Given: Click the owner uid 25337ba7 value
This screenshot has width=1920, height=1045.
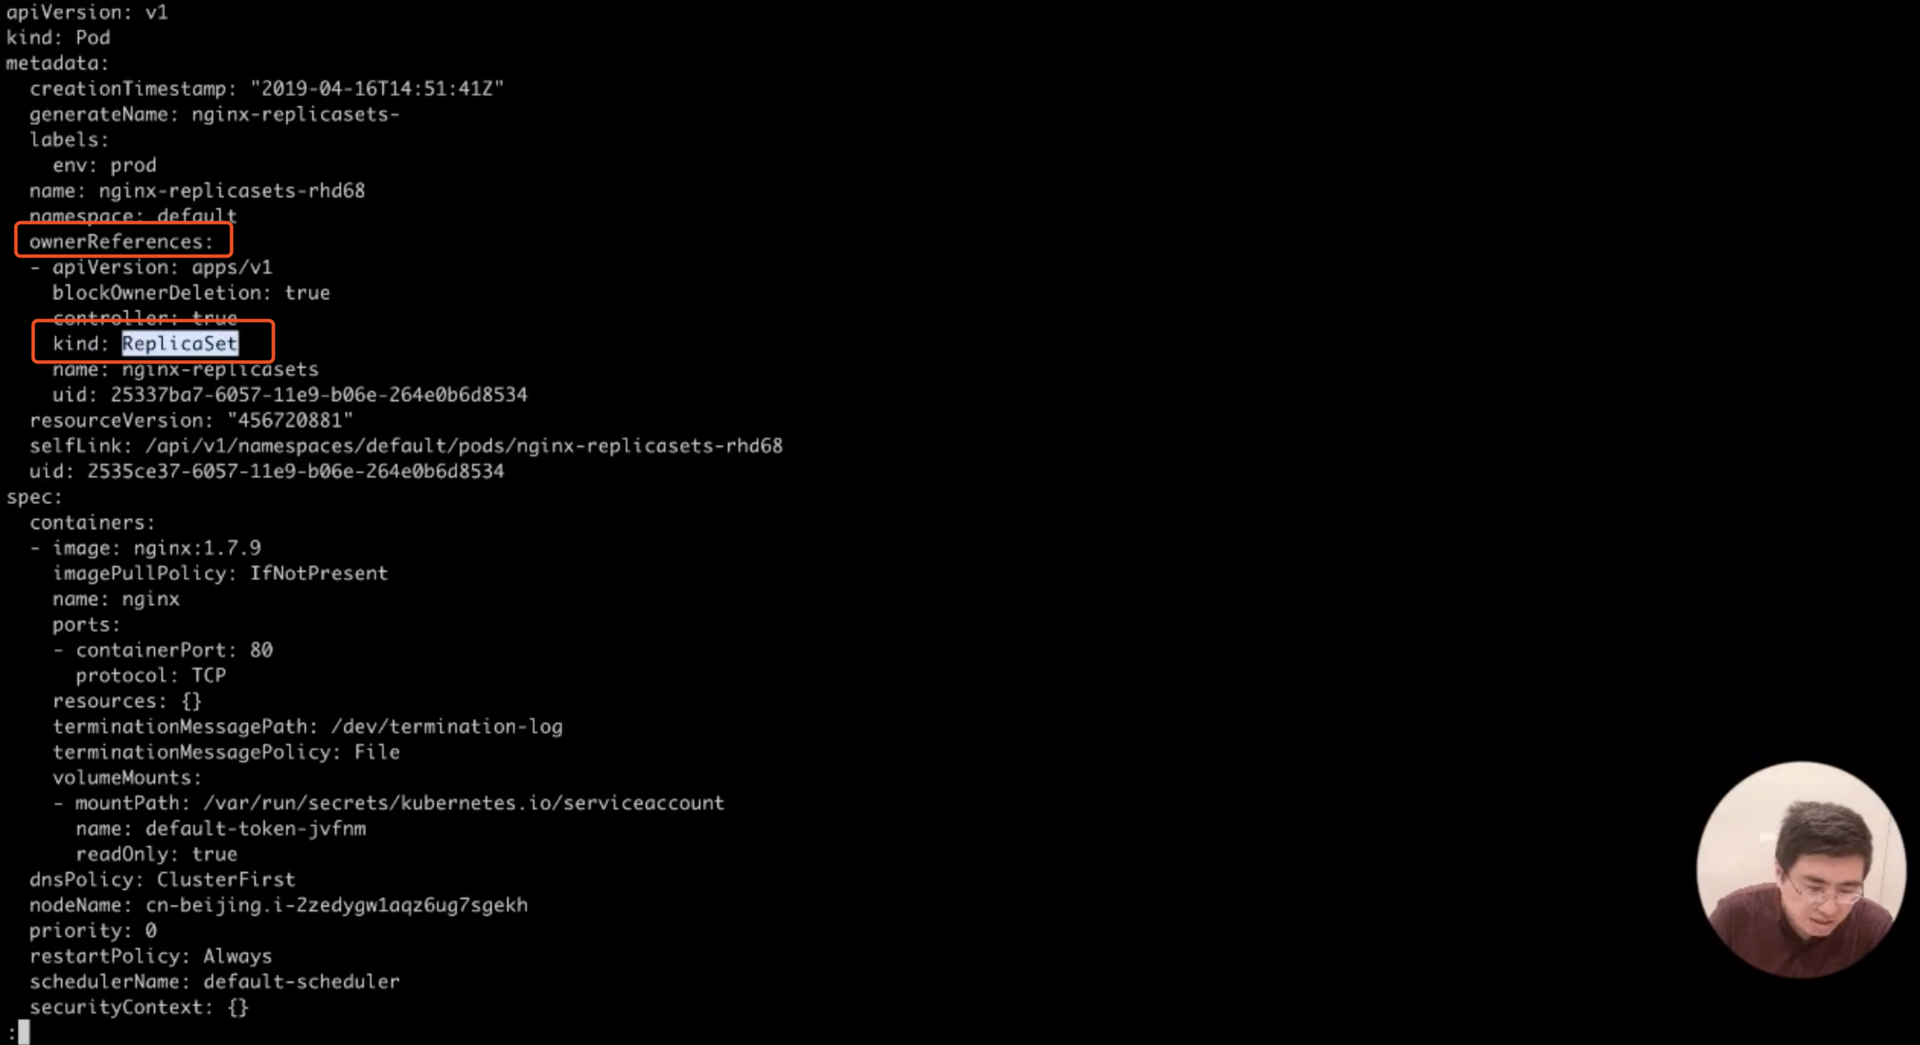Looking at the screenshot, I should (319, 395).
